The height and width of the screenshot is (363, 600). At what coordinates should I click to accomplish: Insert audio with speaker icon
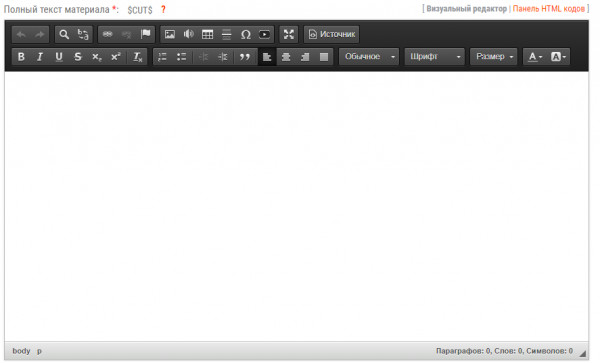189,34
